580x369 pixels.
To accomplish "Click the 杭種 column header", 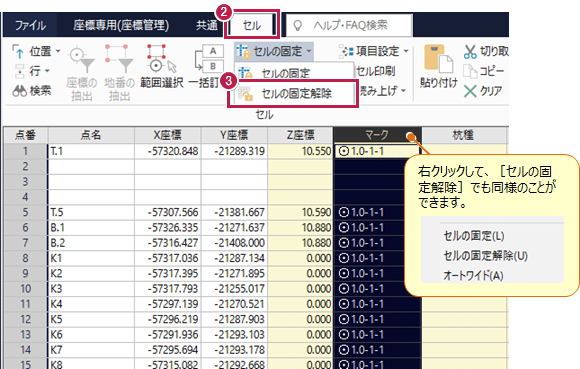I will tap(464, 135).
